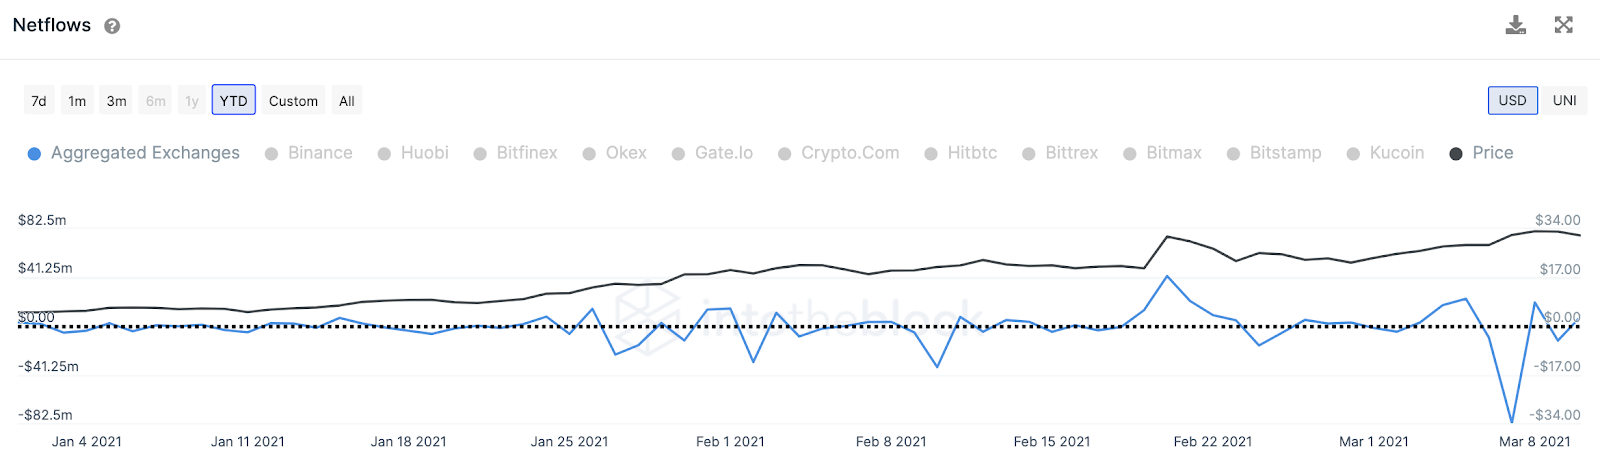
Task: Toggle the Price series in the legend
Action: click(x=1481, y=153)
